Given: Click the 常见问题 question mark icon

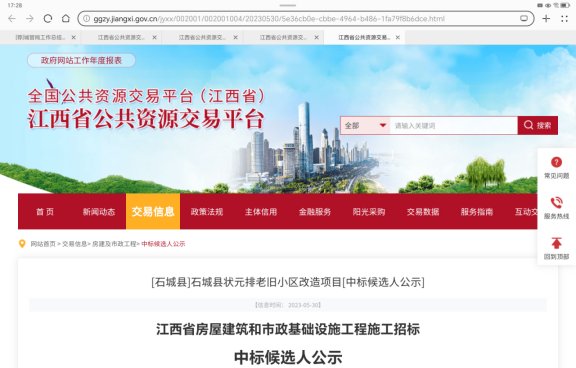Looking at the screenshot, I should 556,162.
